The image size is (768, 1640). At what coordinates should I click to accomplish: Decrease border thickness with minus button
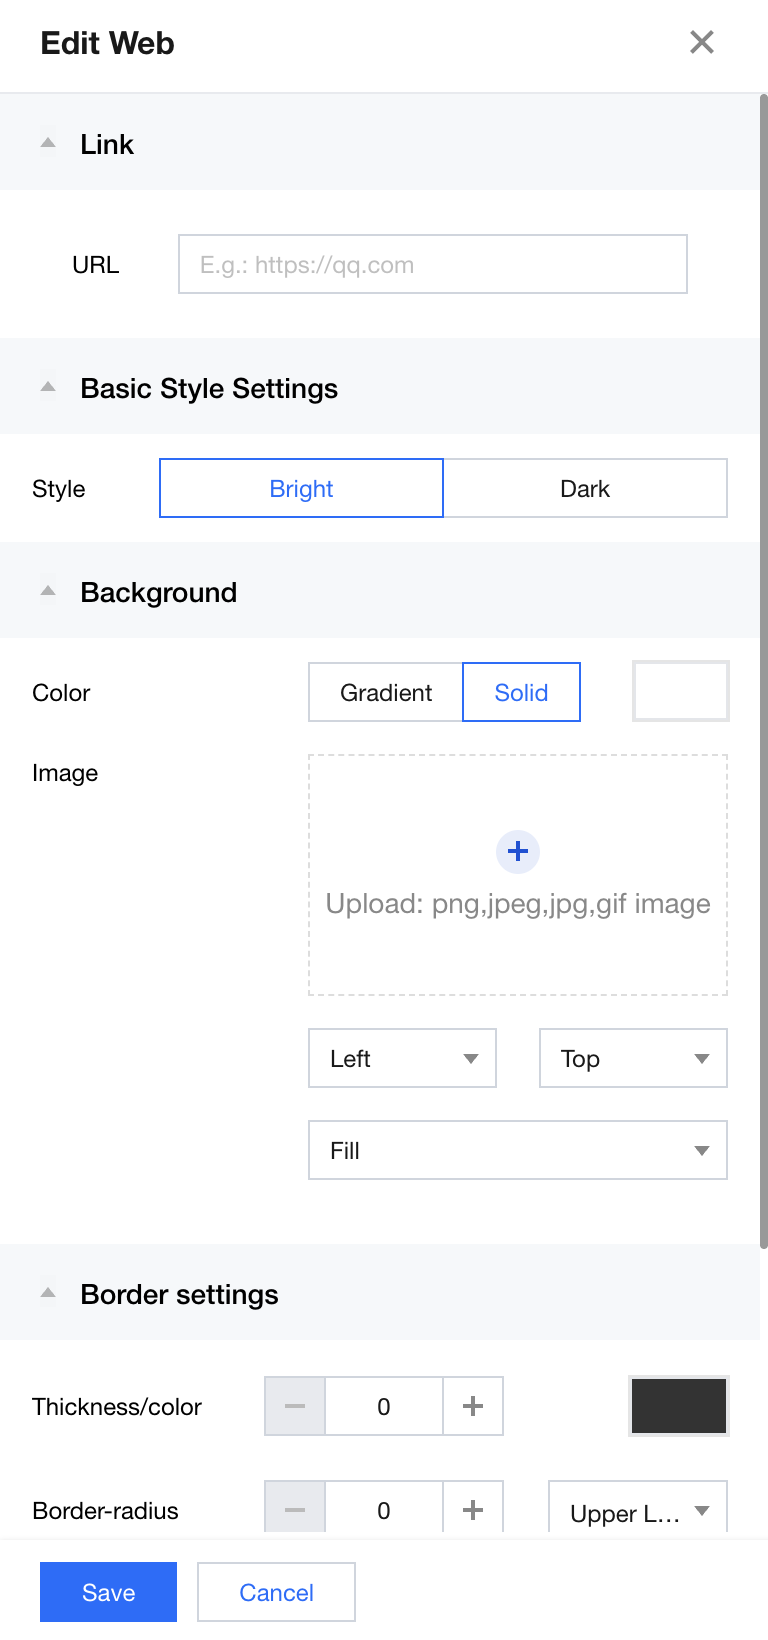point(295,1406)
